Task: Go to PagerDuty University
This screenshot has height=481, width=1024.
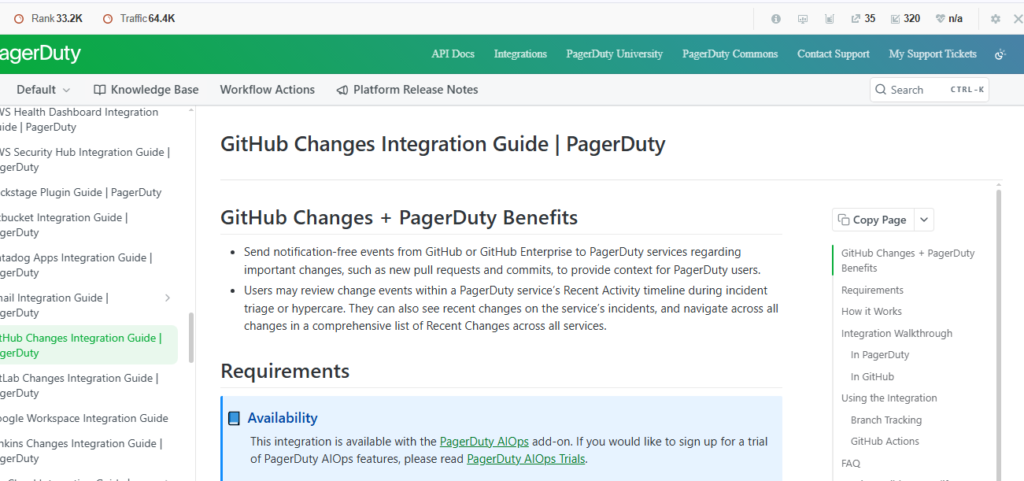Action: (615, 54)
